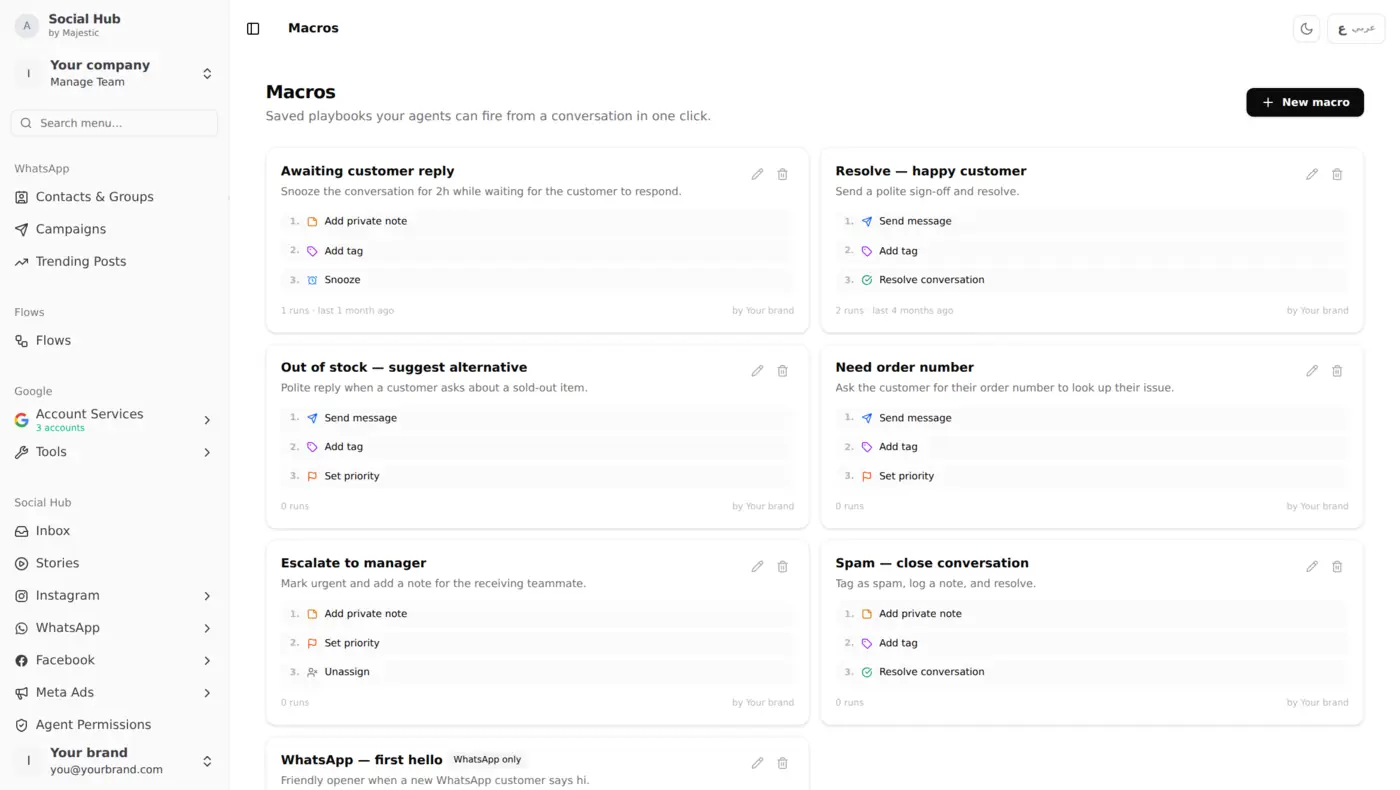Click Send message step in Need order number
The height and width of the screenshot is (790, 1400).
[1092, 418]
